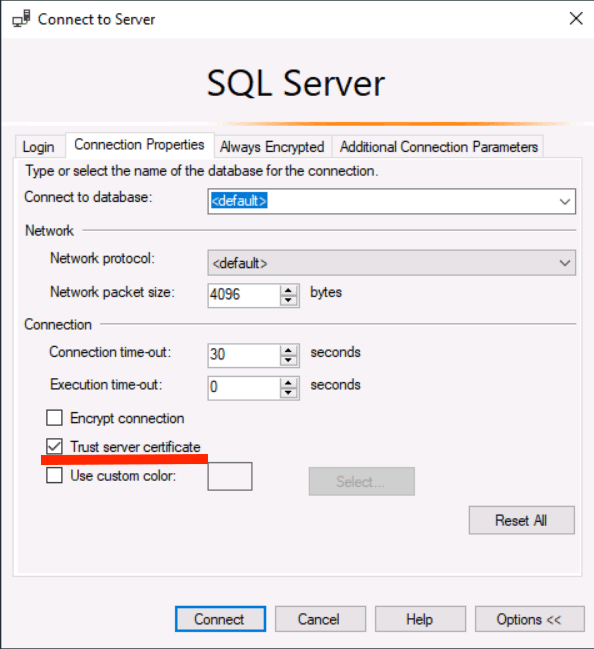Click the bytes unit text
Viewport: 594px width, 649px height.
click(x=326, y=292)
